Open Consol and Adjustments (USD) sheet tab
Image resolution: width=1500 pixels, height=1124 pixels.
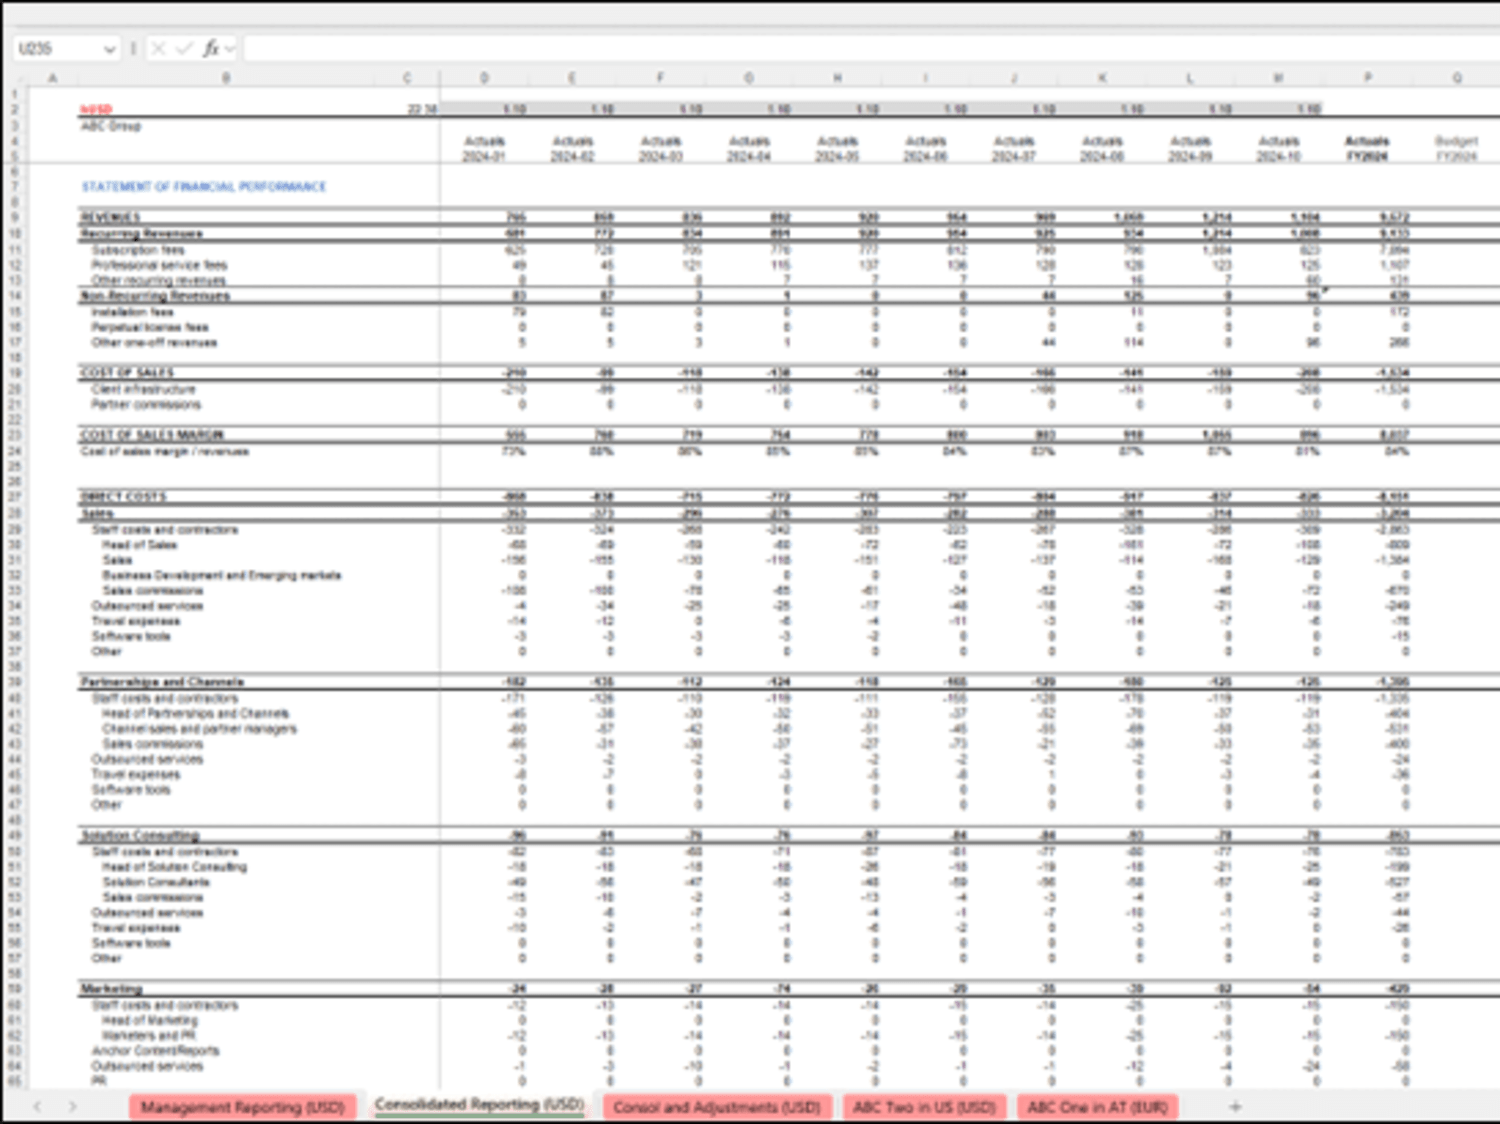point(717,1107)
